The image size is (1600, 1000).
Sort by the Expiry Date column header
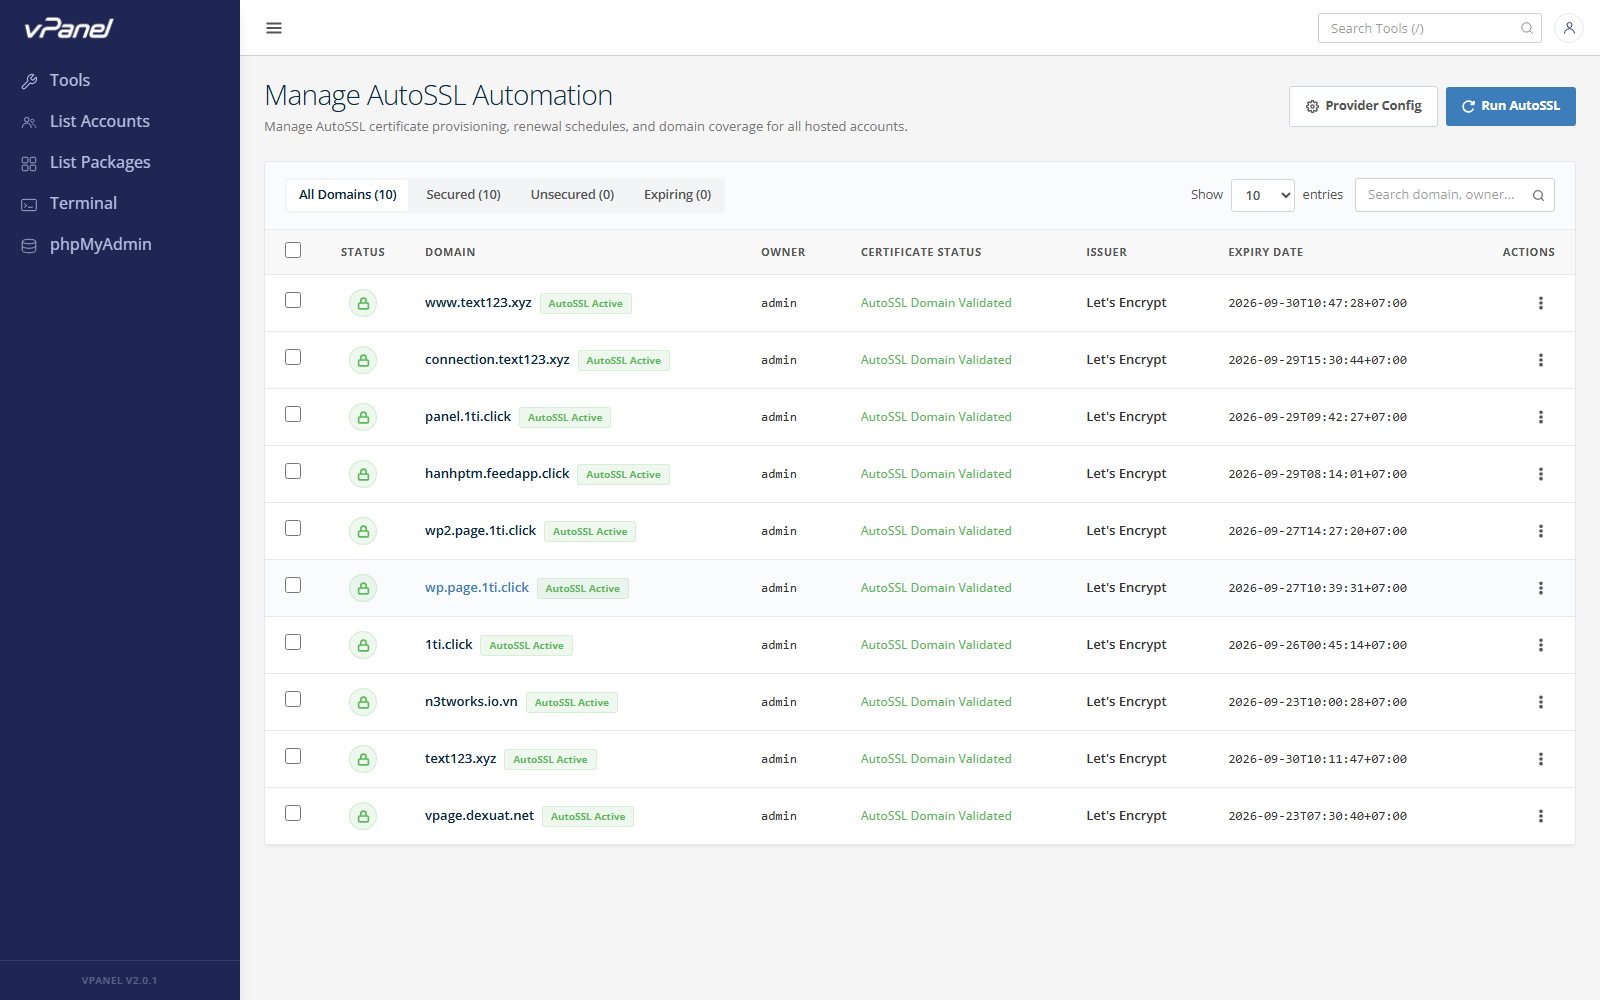[1265, 252]
